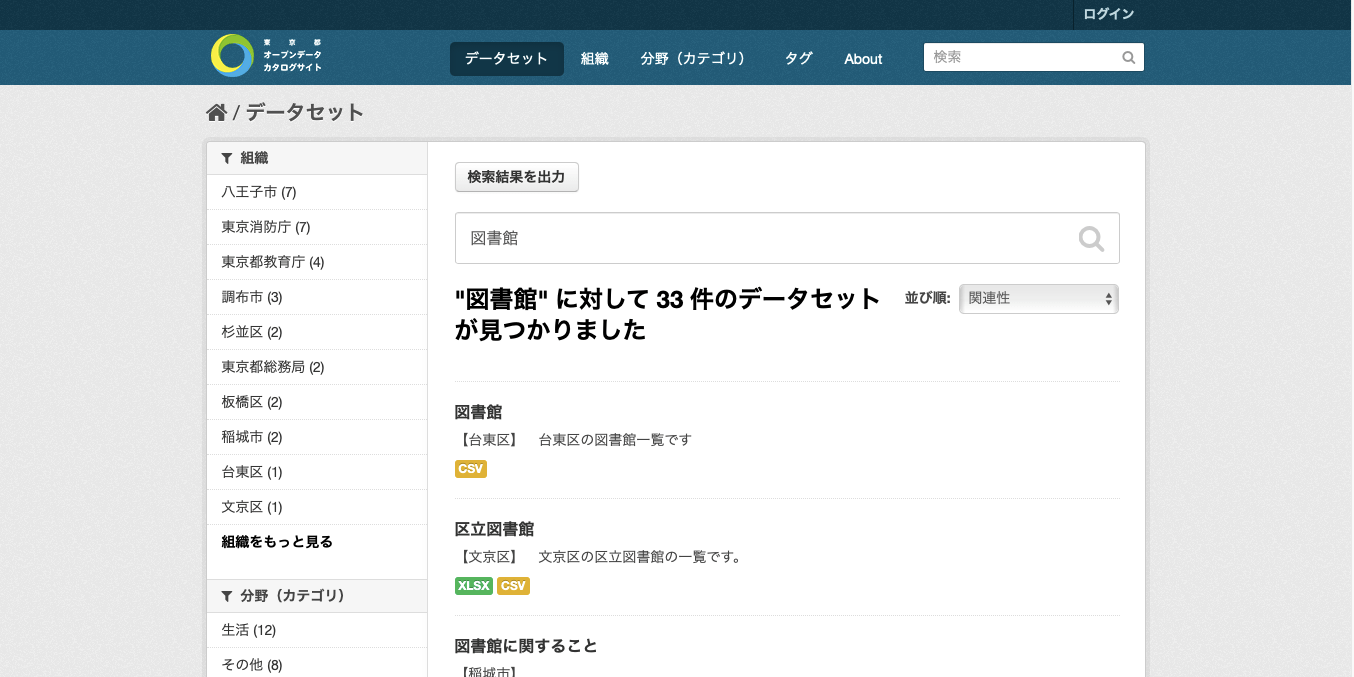Expand list with 組織をもっと見る
The width and height of the screenshot is (1354, 677).
click(277, 542)
